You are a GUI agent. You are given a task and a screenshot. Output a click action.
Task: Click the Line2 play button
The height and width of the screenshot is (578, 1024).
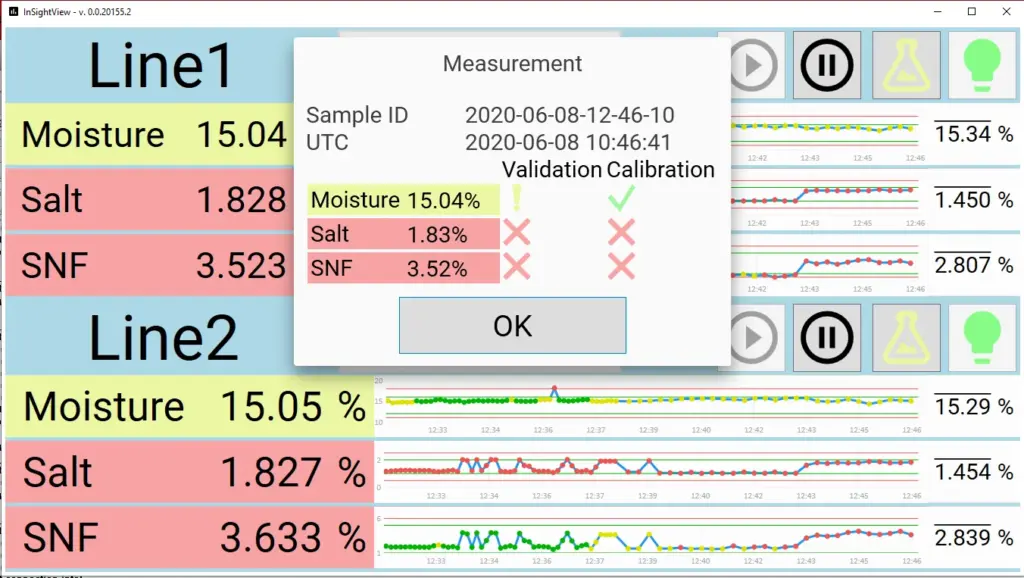click(x=754, y=338)
